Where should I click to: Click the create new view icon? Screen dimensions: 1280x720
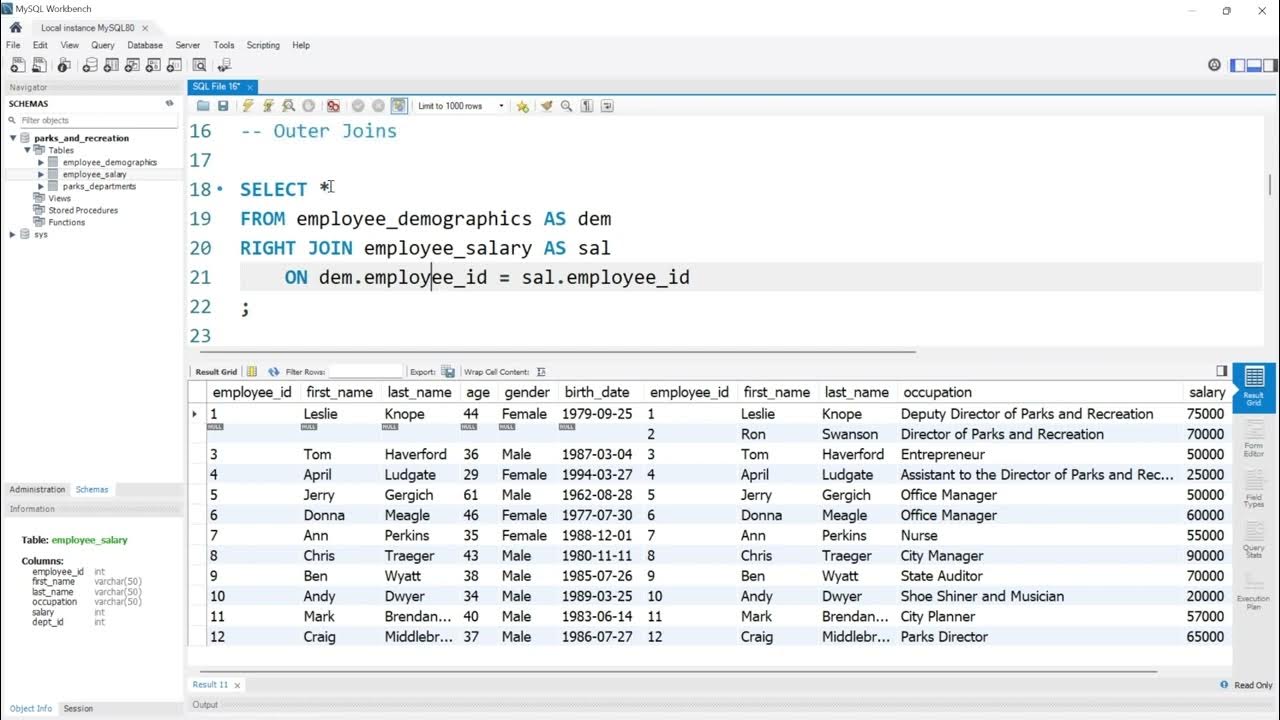pyautogui.click(x=132, y=65)
